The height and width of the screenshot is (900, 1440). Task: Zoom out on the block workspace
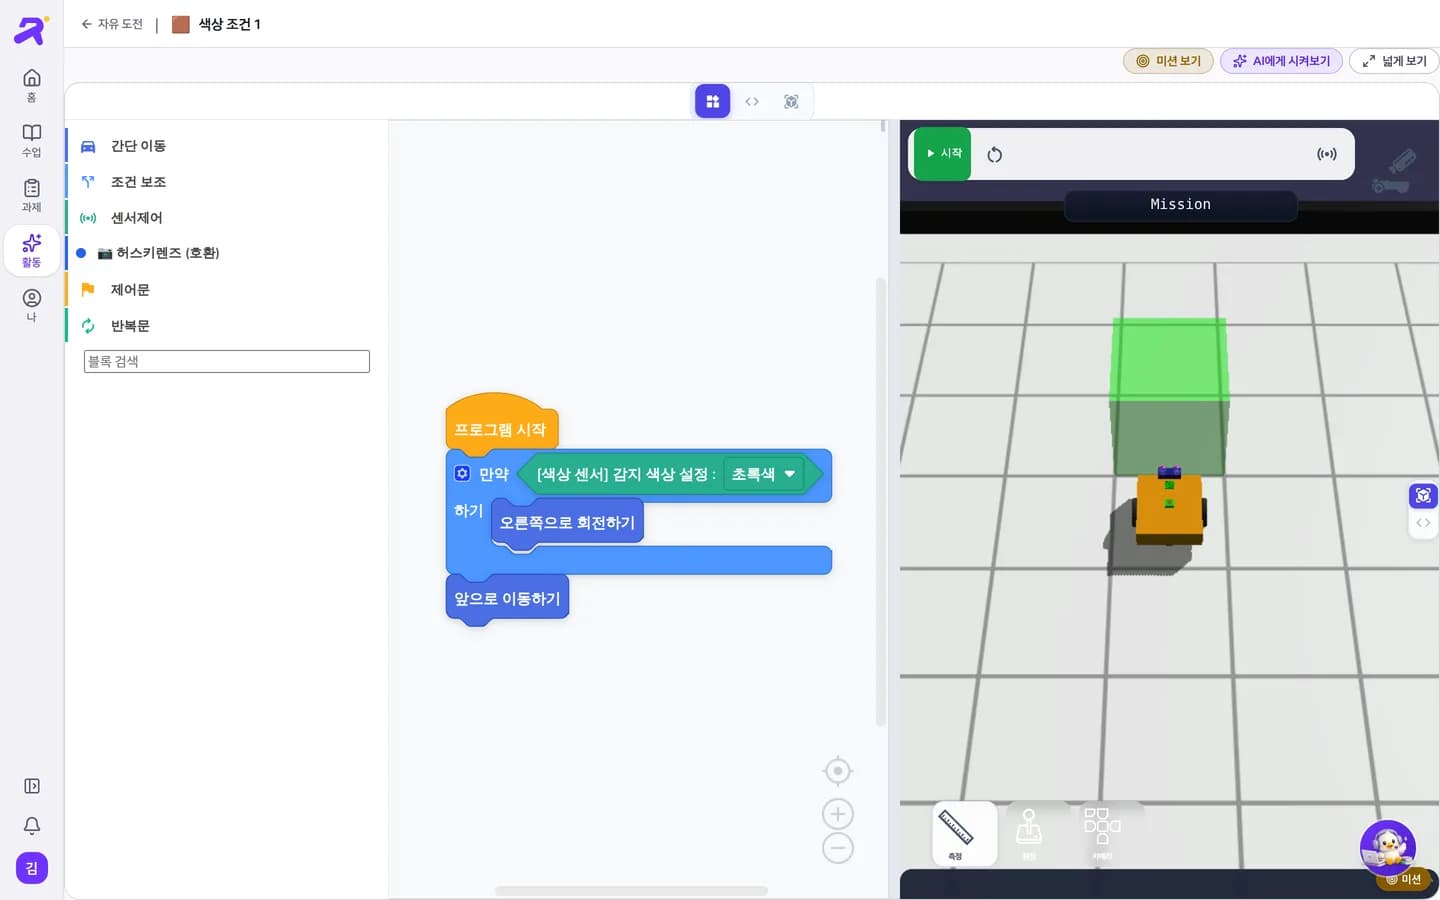pos(838,849)
